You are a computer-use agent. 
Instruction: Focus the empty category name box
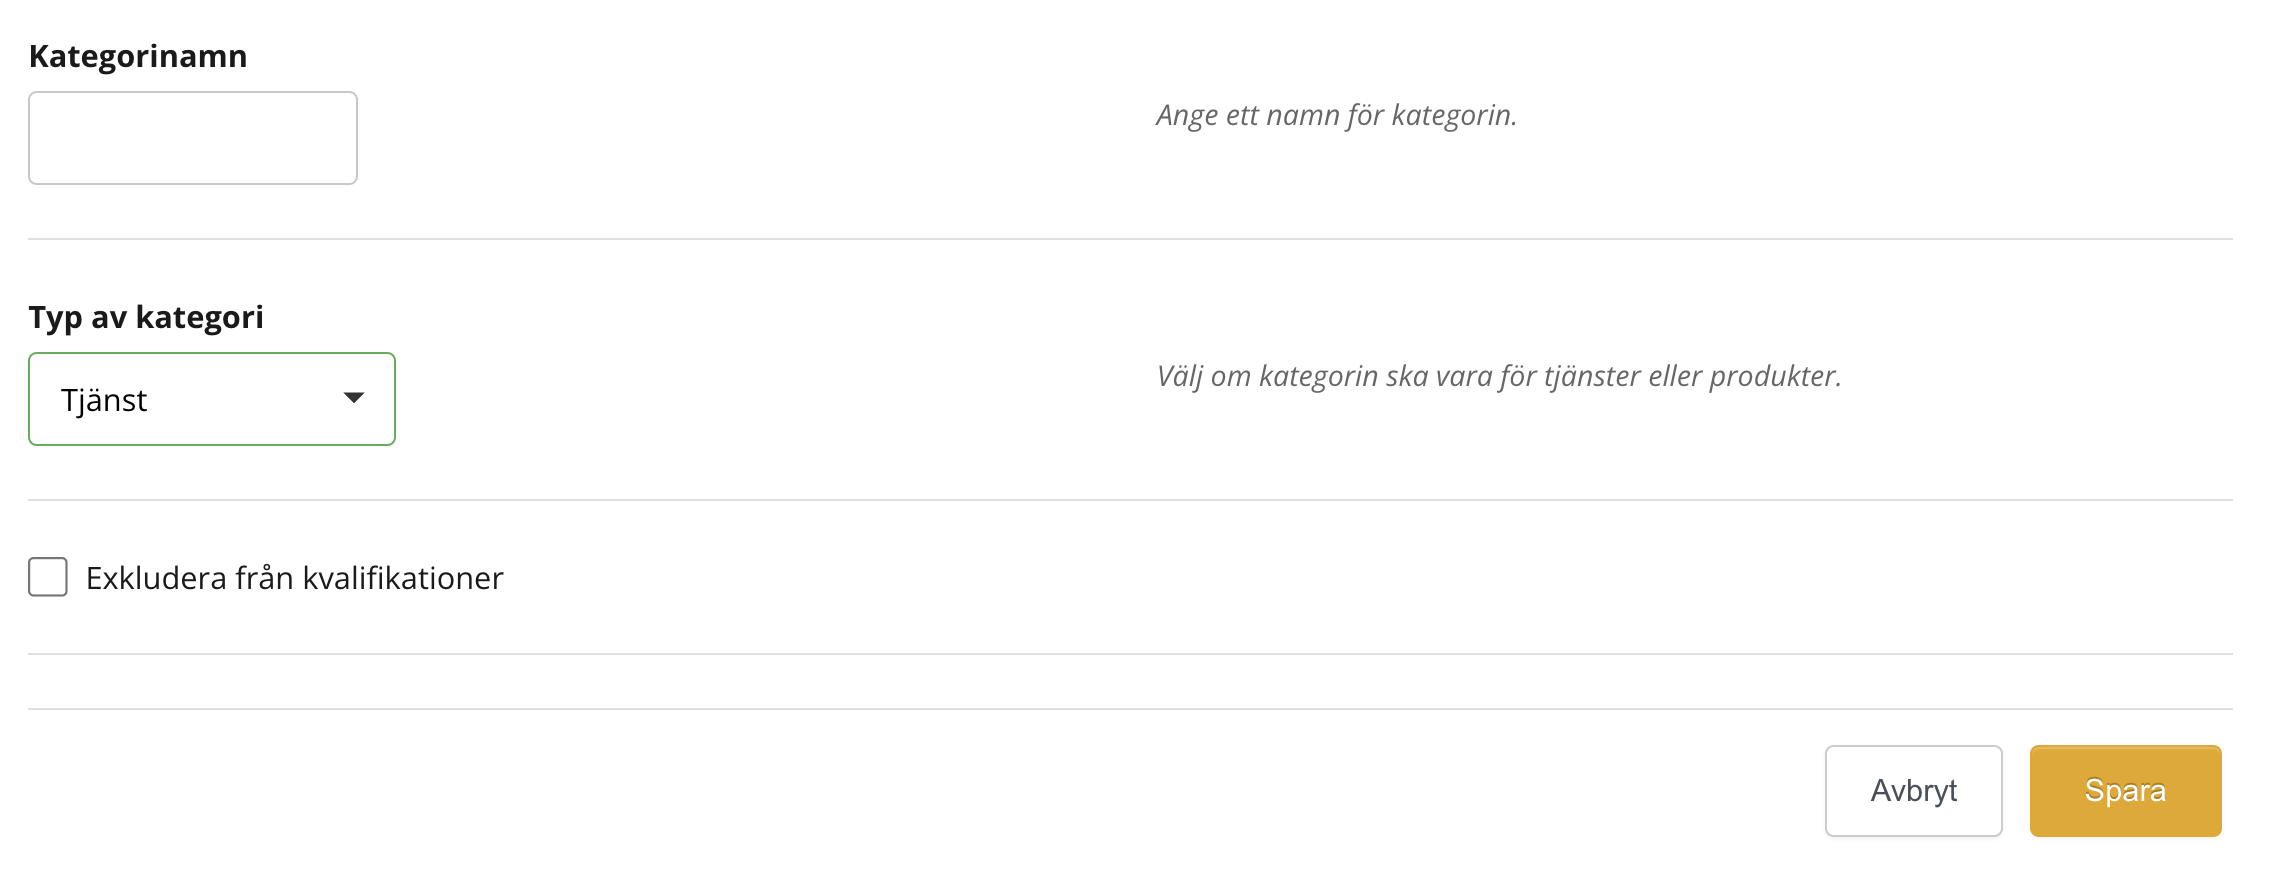(x=193, y=138)
